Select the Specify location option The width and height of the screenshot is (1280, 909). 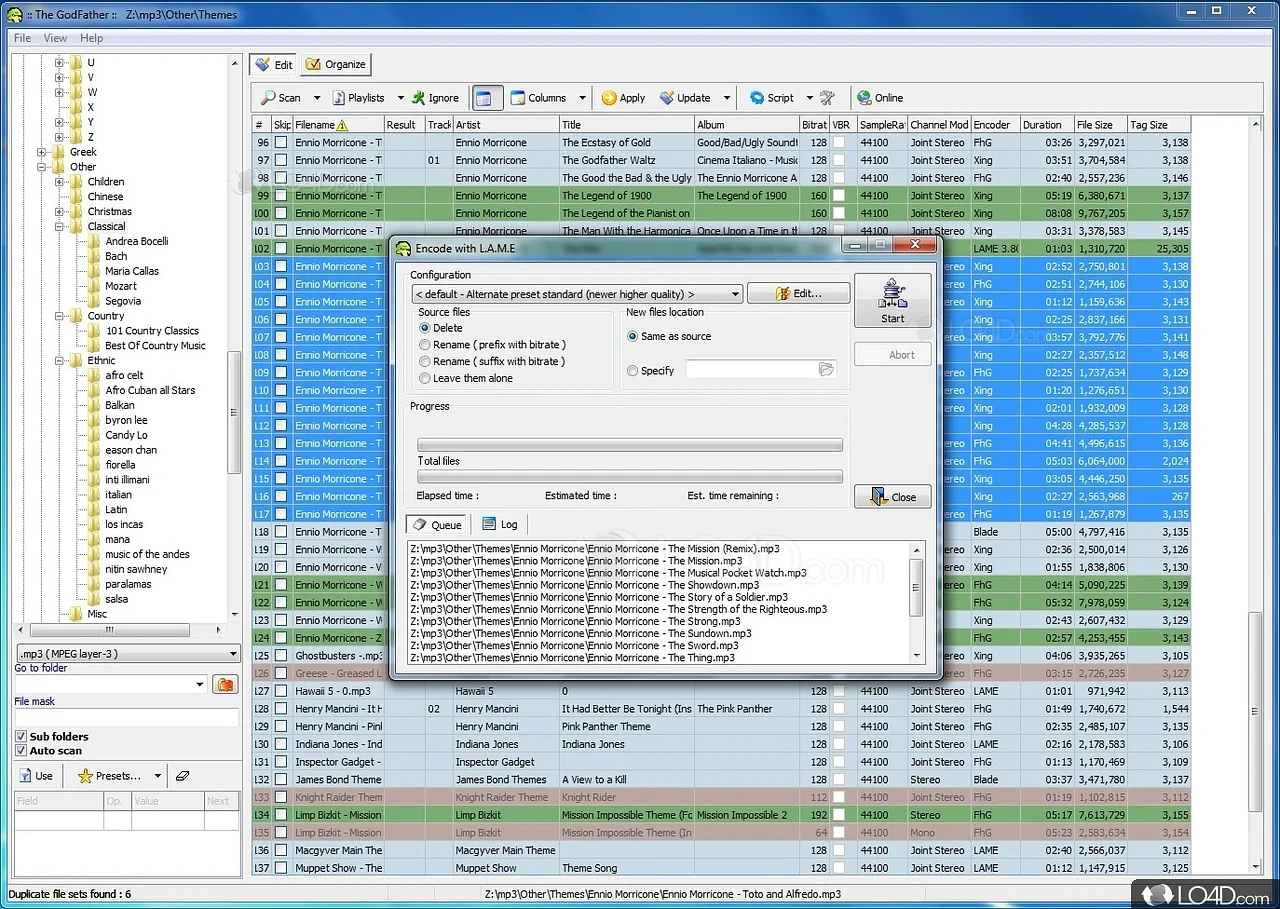click(x=651, y=370)
